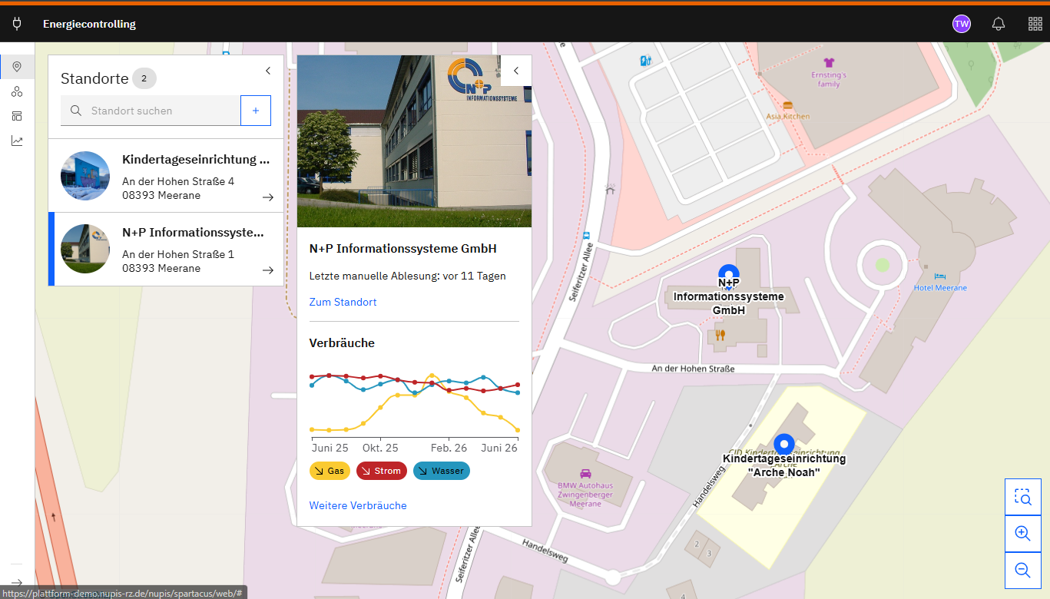Click N+P Informationssysteme GmbH card heading
Image resolution: width=1050 pixels, height=599 pixels.
tap(403, 248)
